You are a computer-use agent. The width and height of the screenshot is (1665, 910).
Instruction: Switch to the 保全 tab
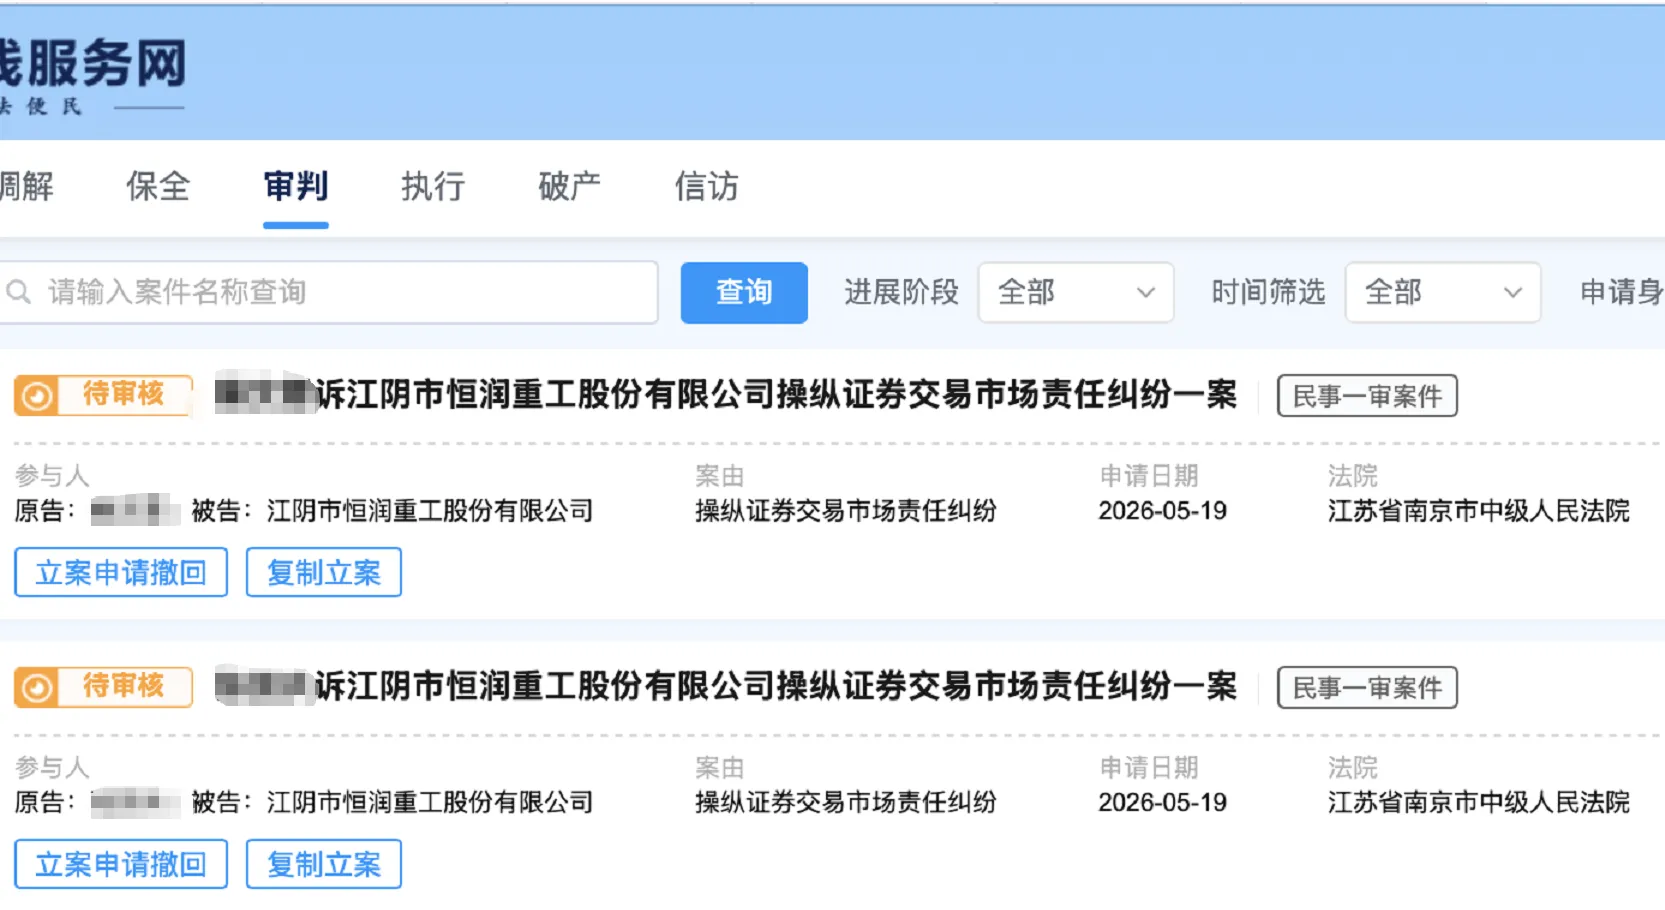pos(158,186)
